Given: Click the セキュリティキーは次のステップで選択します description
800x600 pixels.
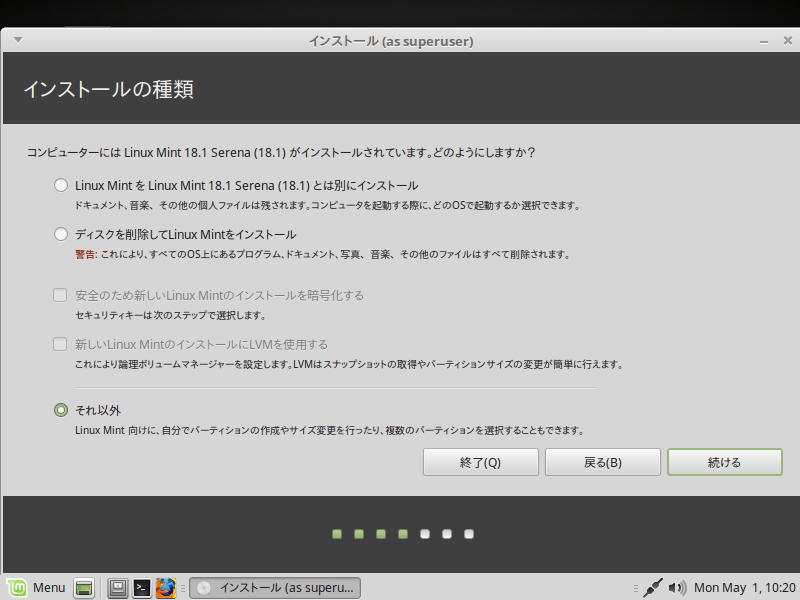Looking at the screenshot, I should click(171, 315).
